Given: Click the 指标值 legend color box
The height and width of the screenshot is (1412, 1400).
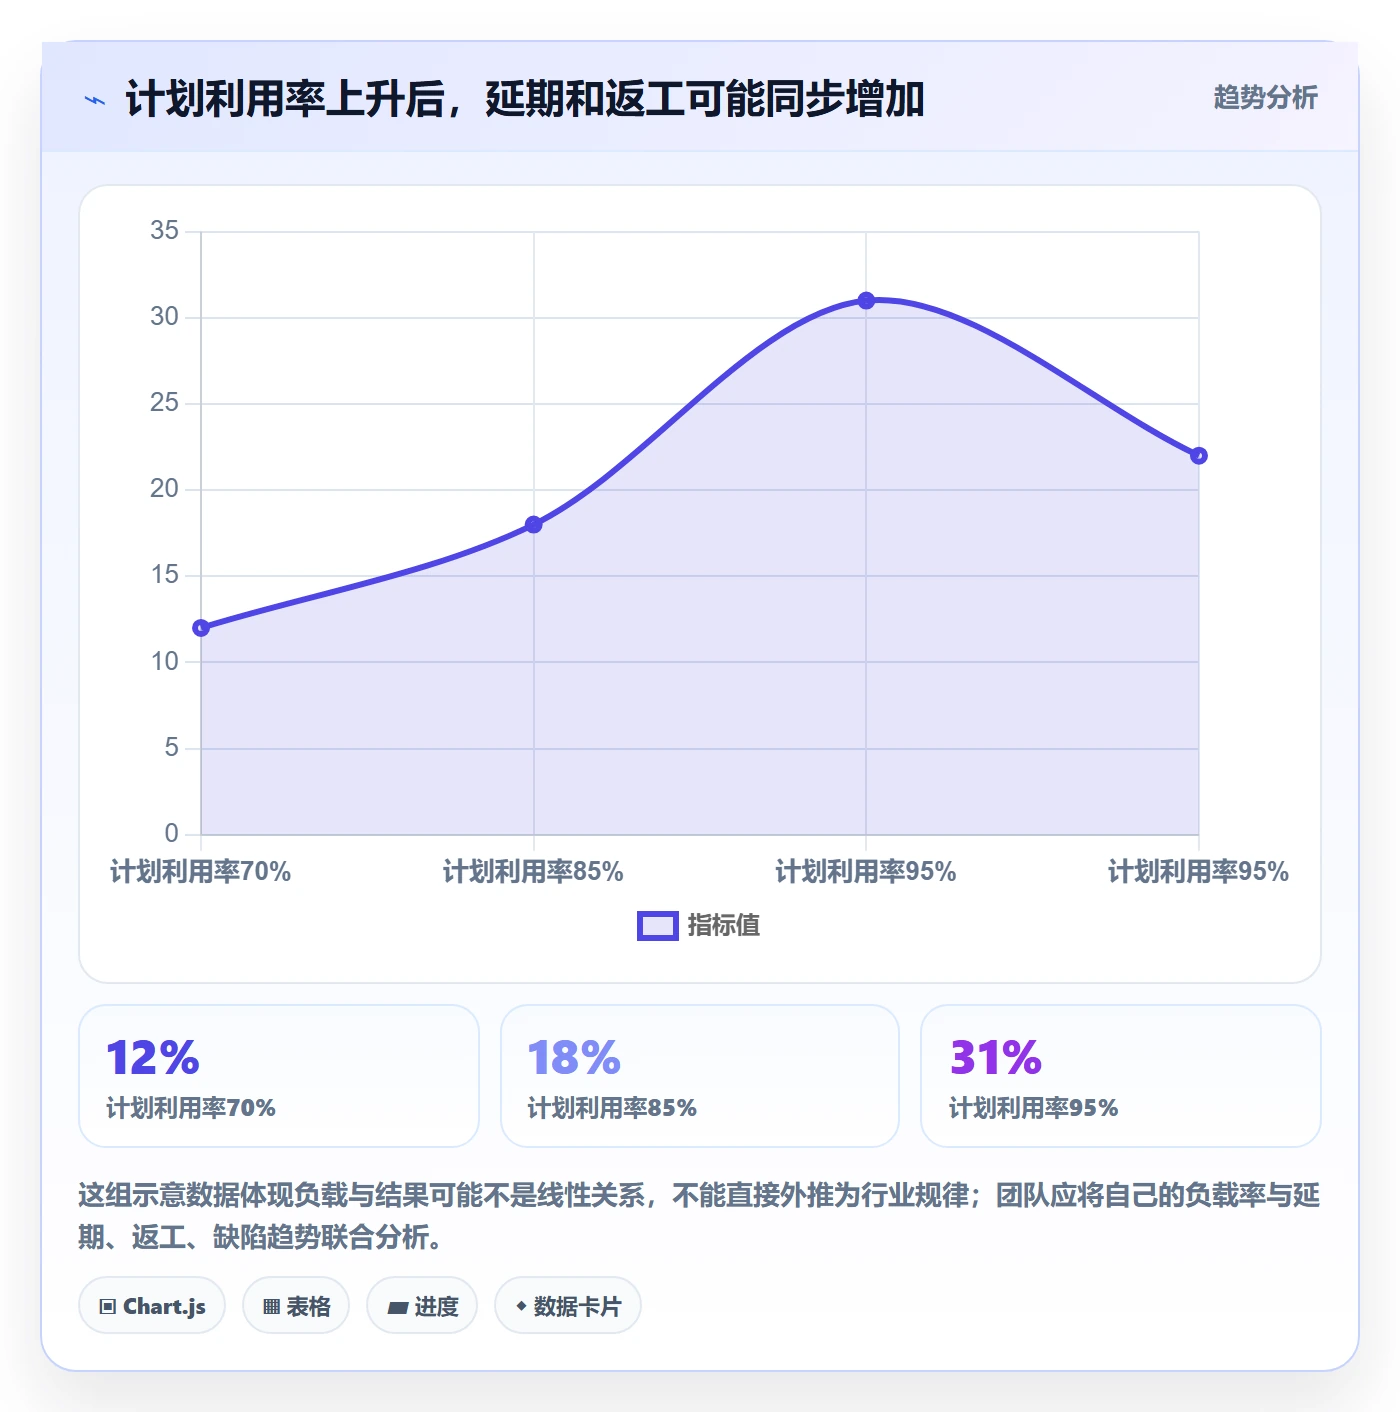Looking at the screenshot, I should pyautogui.click(x=658, y=926).
